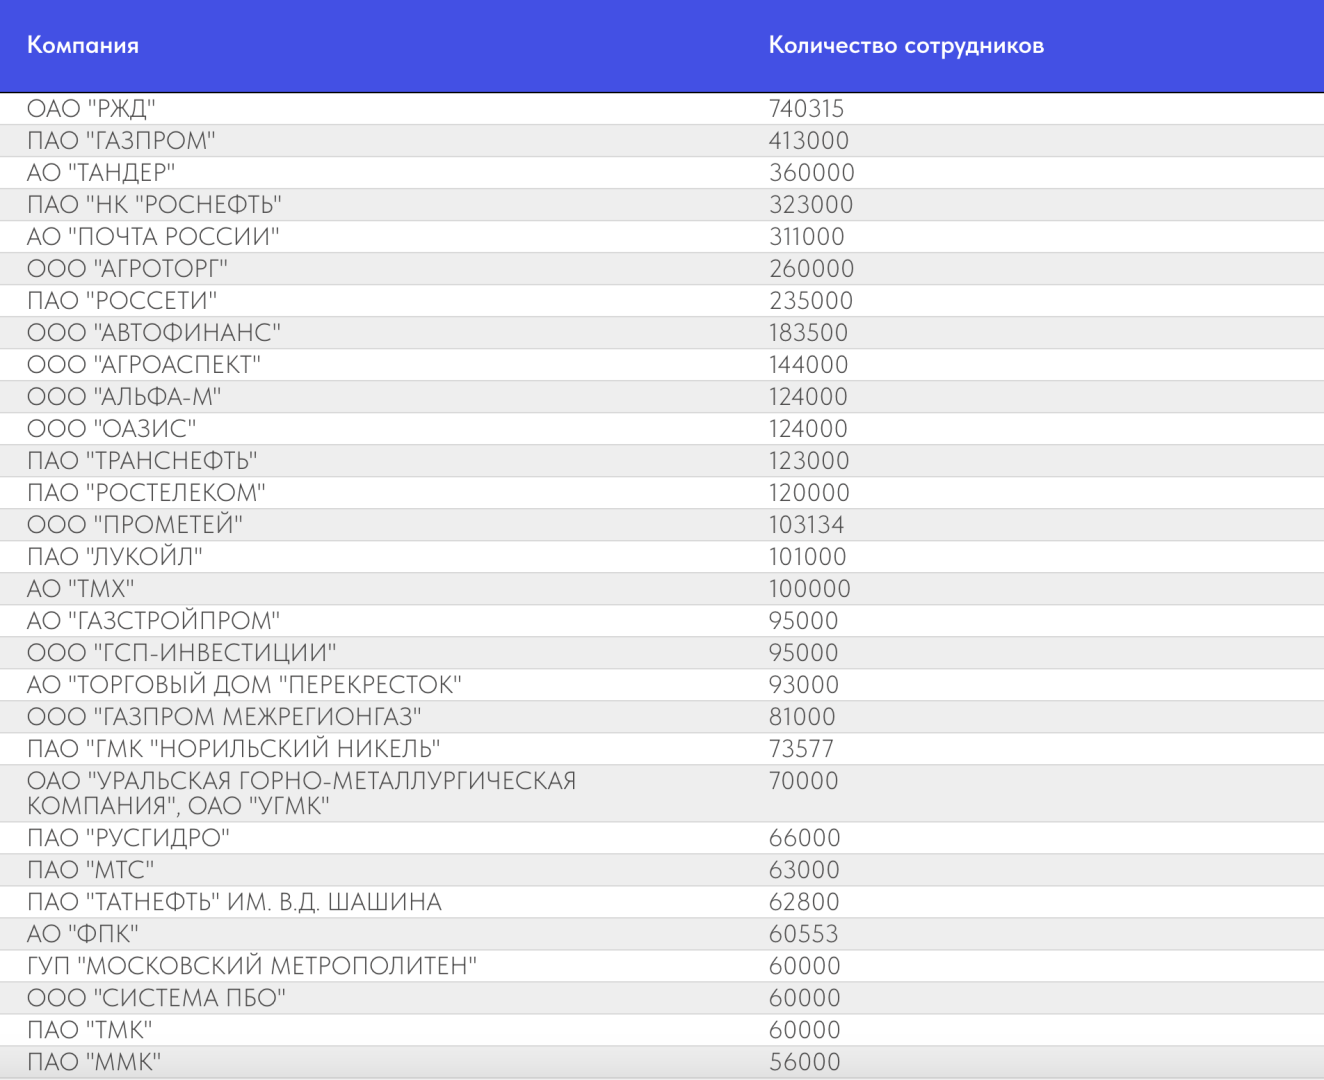Click the ПАО "ГАЗПРОМ" cell
This screenshot has width=1324, height=1080.
pyautogui.click(x=121, y=140)
